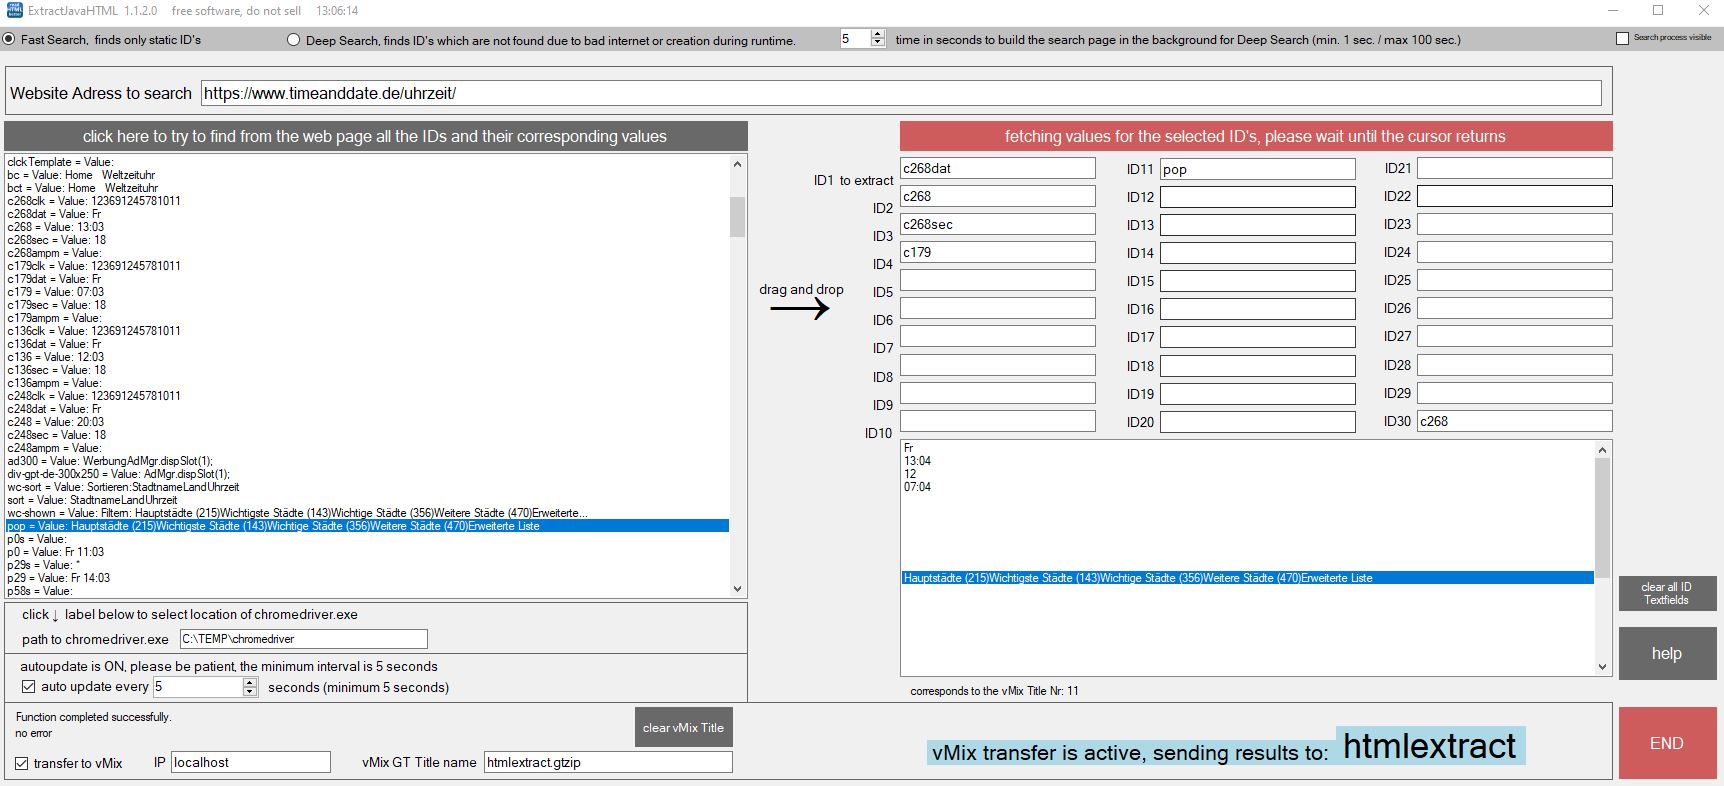Decrease auto update interval with down arrow
This screenshot has width=1724, height=786.
click(x=250, y=692)
